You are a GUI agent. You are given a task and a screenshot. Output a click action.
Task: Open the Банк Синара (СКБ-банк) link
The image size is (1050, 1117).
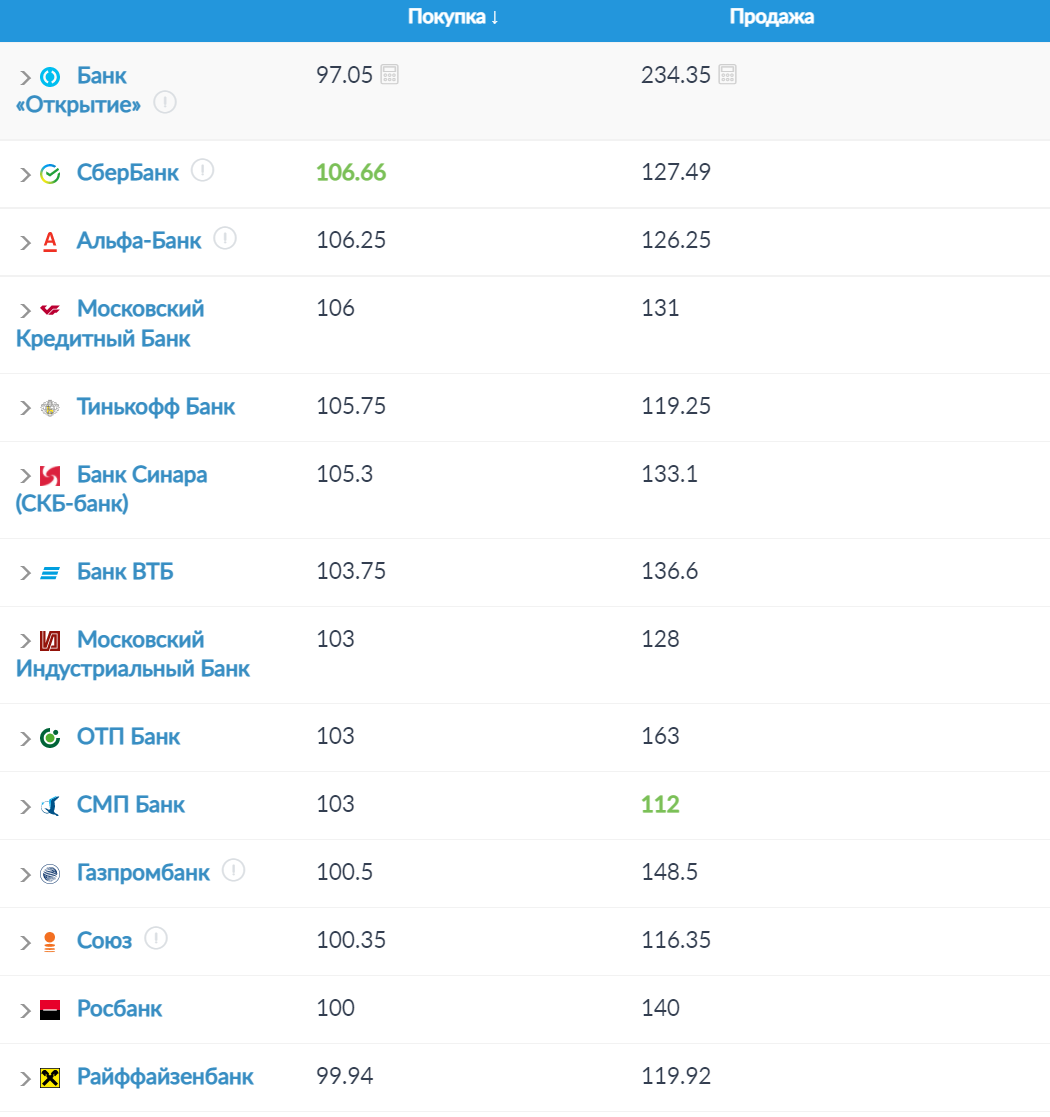(x=112, y=489)
